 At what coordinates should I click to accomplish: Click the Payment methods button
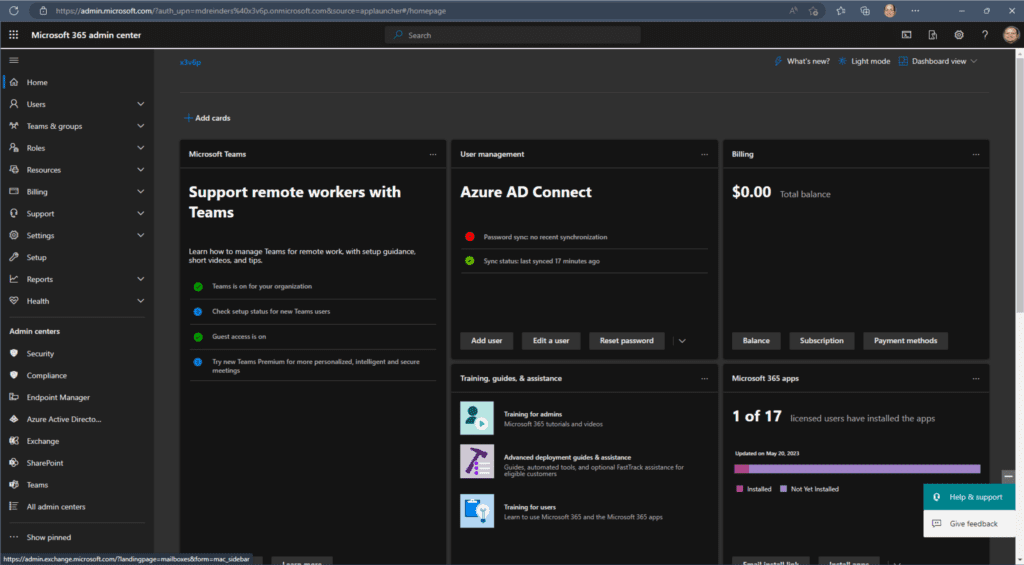905,340
